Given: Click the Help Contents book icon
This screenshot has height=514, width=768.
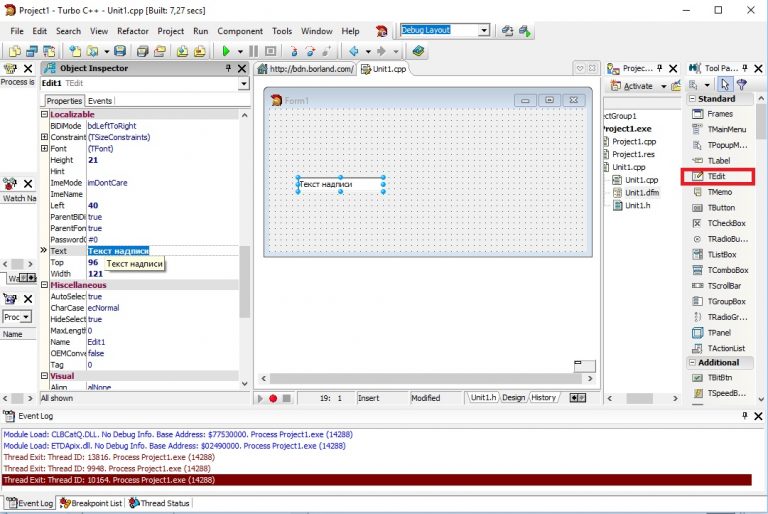Looking at the screenshot, I should coord(418,51).
